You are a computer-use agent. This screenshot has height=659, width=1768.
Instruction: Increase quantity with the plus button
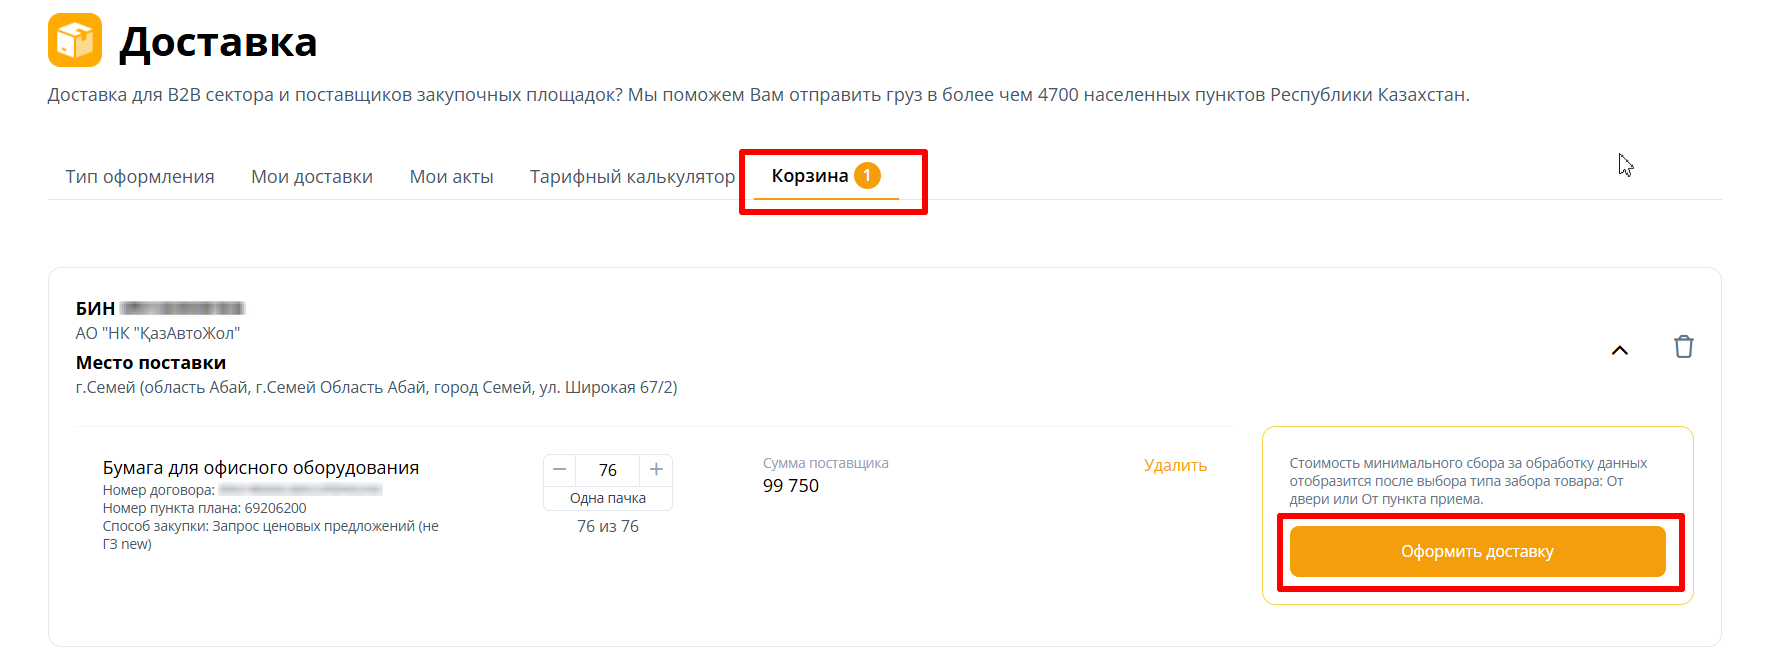pos(656,469)
